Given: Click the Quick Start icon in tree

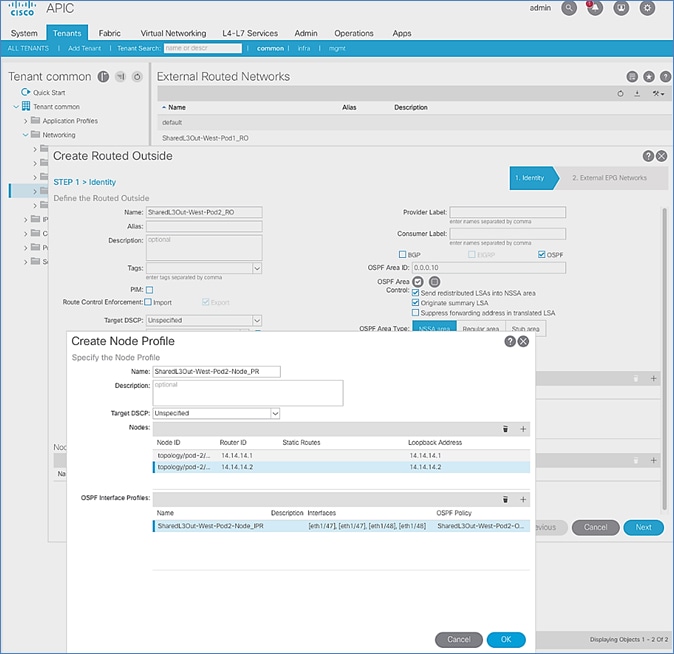Looking at the screenshot, I should click(x=25, y=92).
